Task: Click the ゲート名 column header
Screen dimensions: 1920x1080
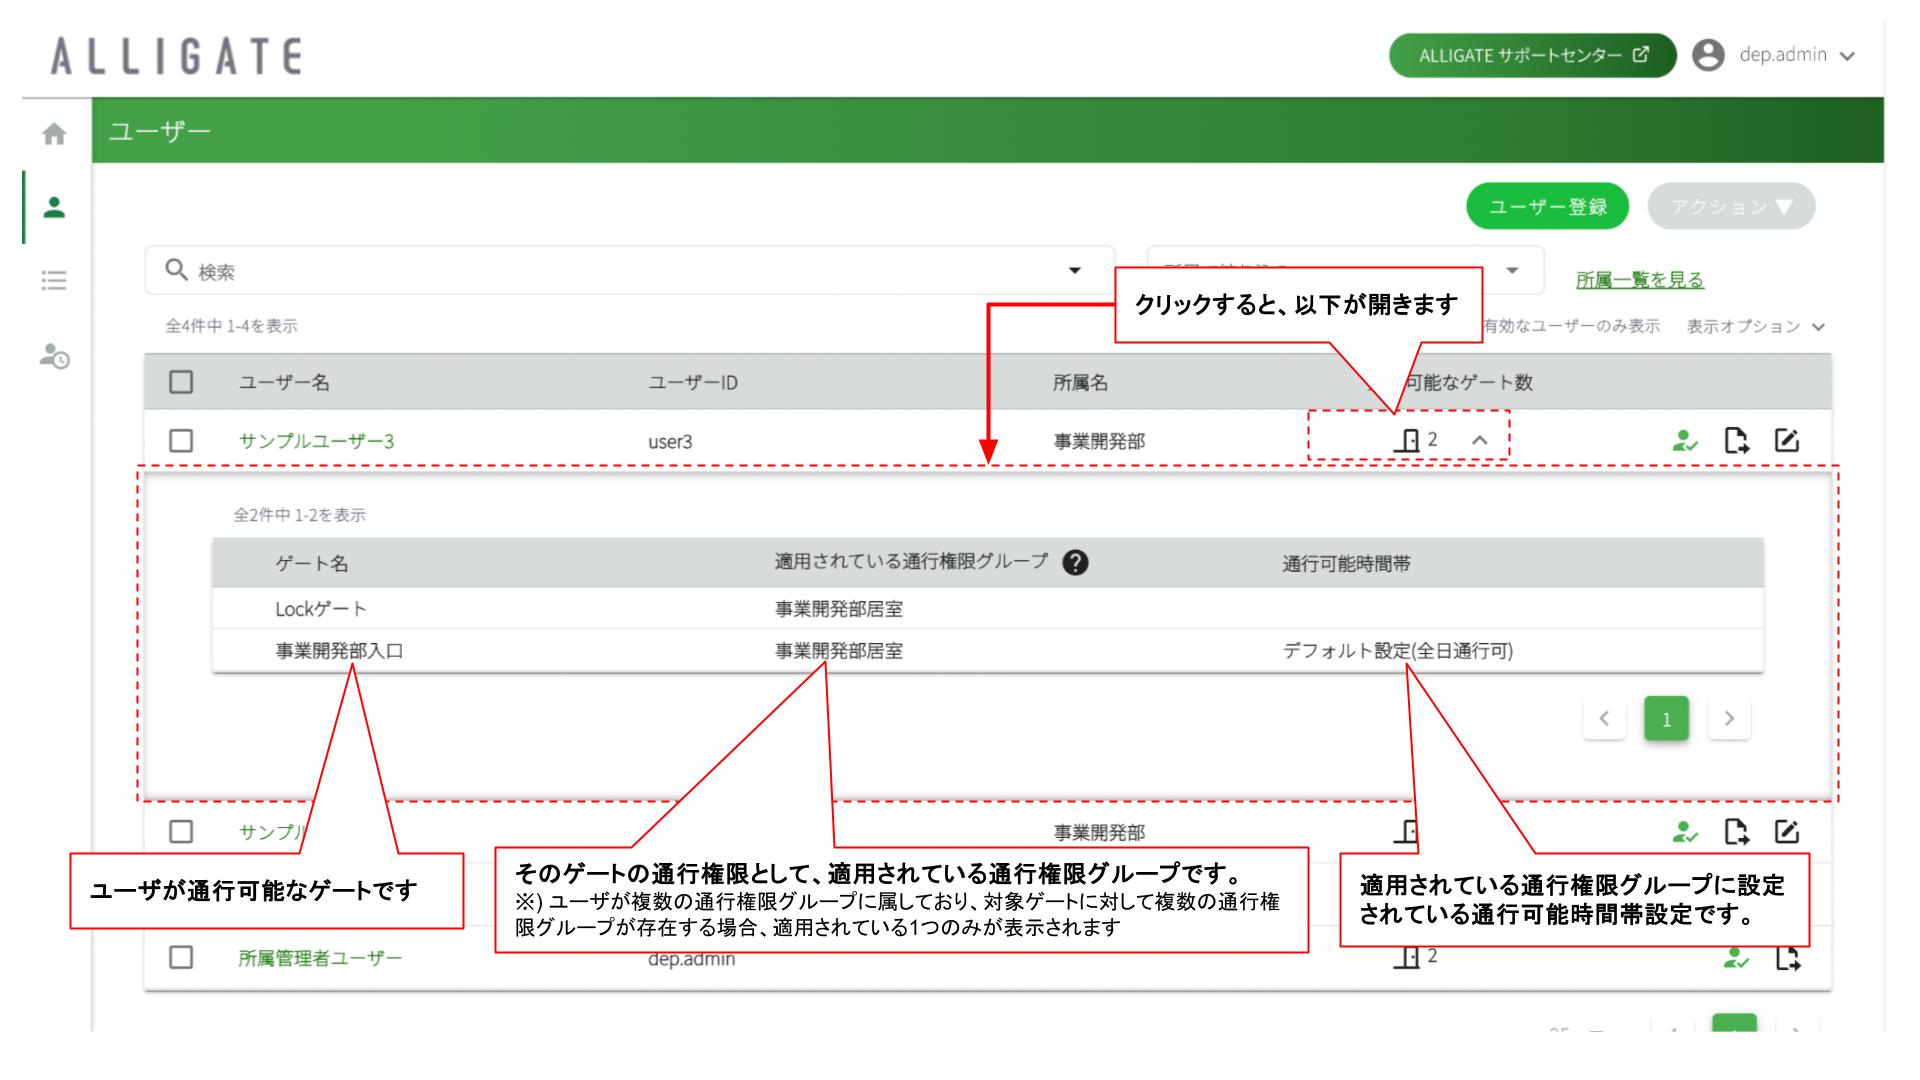Action: click(x=312, y=564)
